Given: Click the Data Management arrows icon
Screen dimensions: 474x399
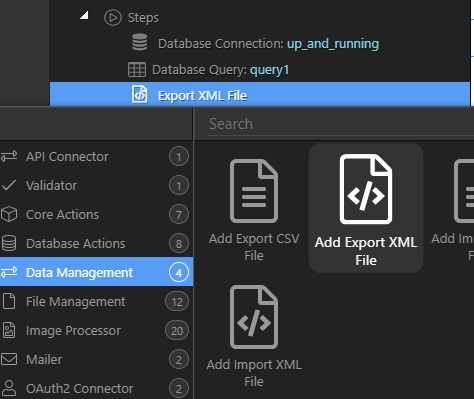Looking at the screenshot, I should pos(9,272).
